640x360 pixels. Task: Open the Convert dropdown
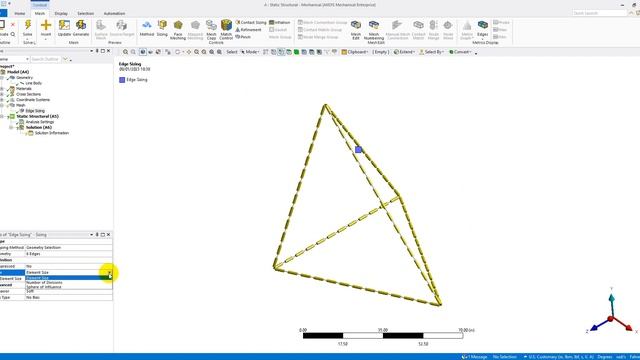pyautogui.click(x=460, y=52)
